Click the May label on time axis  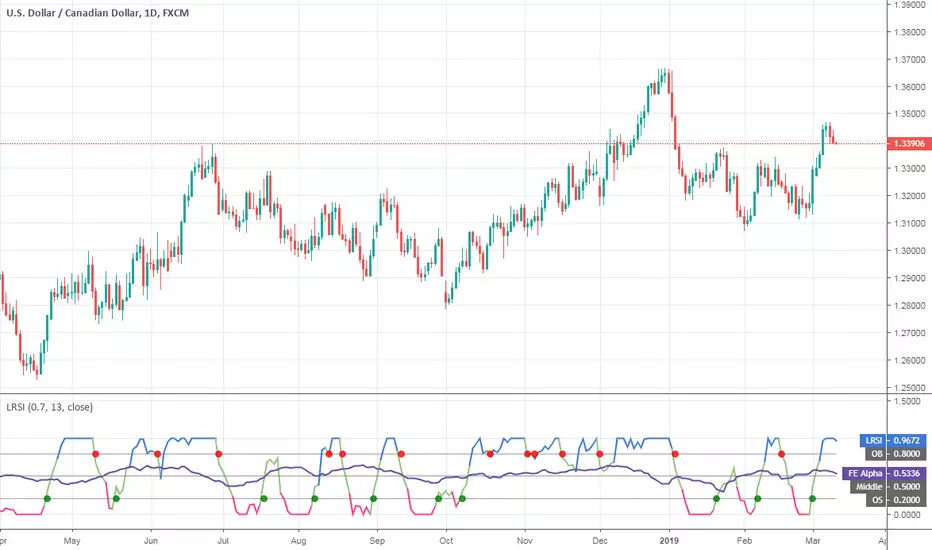pyautogui.click(x=72, y=540)
